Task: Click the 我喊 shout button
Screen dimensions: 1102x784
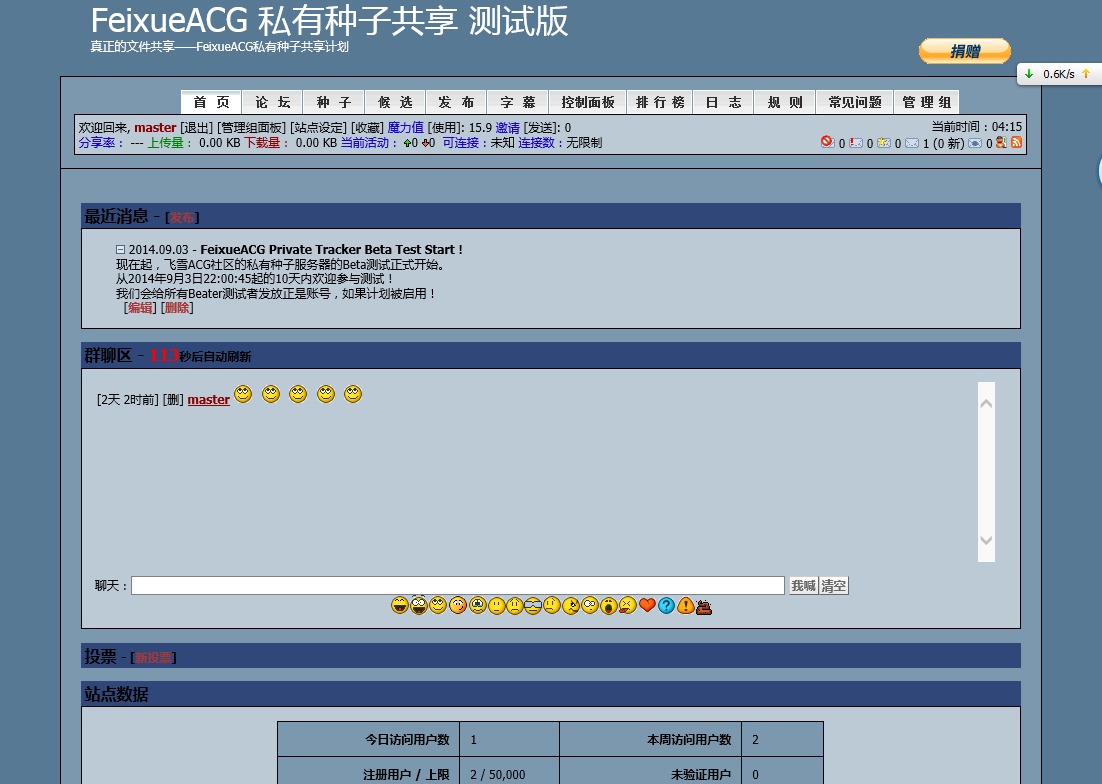Action: pyautogui.click(x=803, y=585)
